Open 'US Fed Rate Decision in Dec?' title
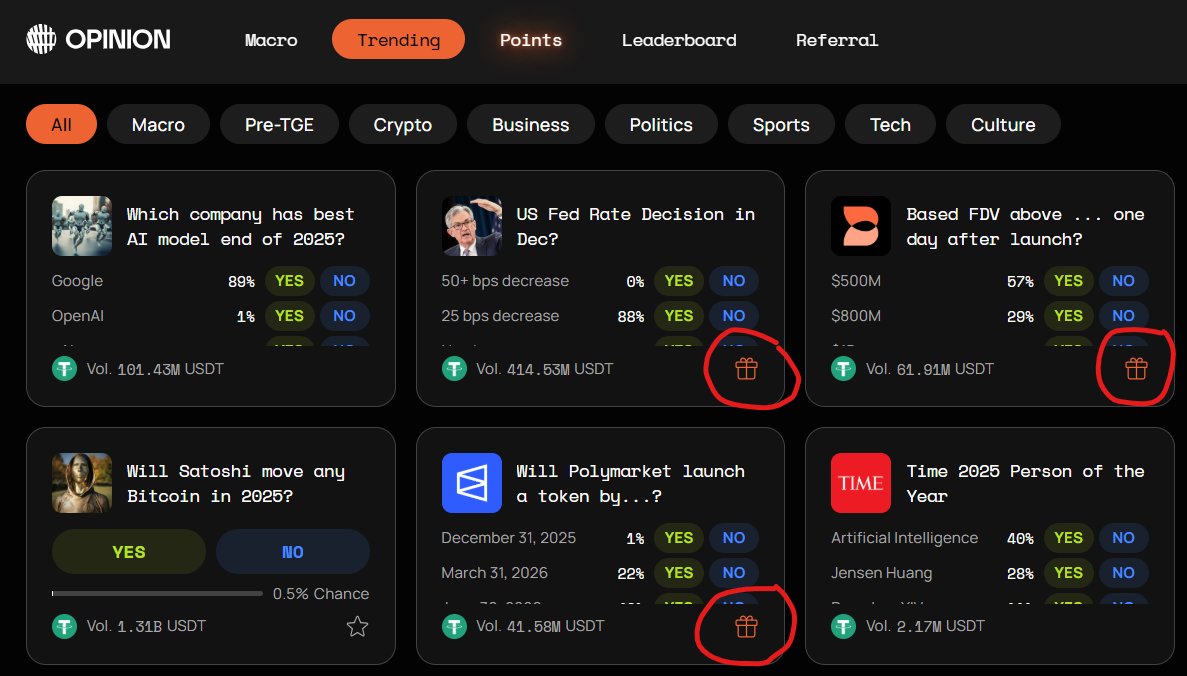Image resolution: width=1187 pixels, height=676 pixels. click(635, 226)
